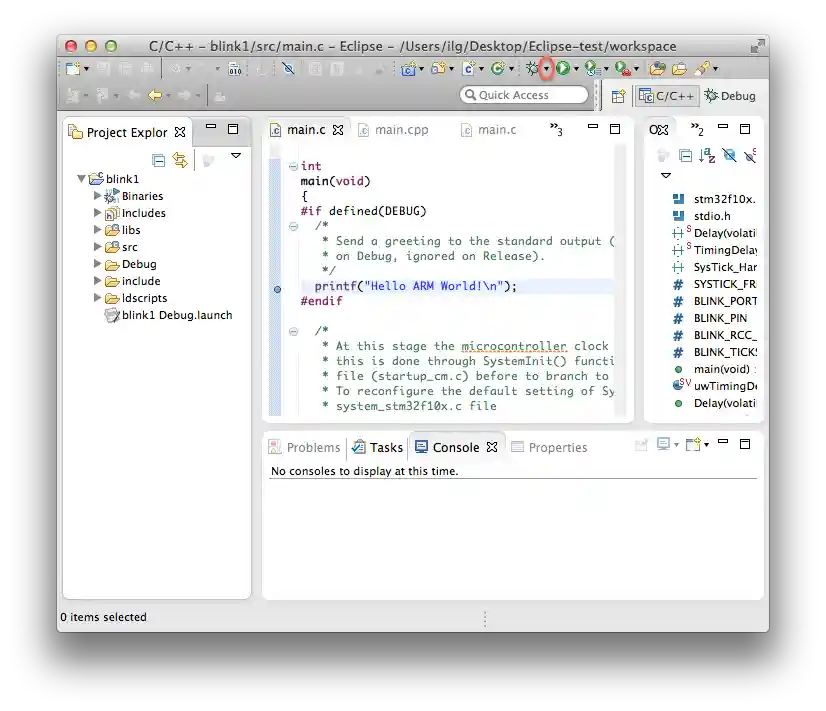
Task: Click the Debug bug icon in toolbar
Action: [x=532, y=69]
